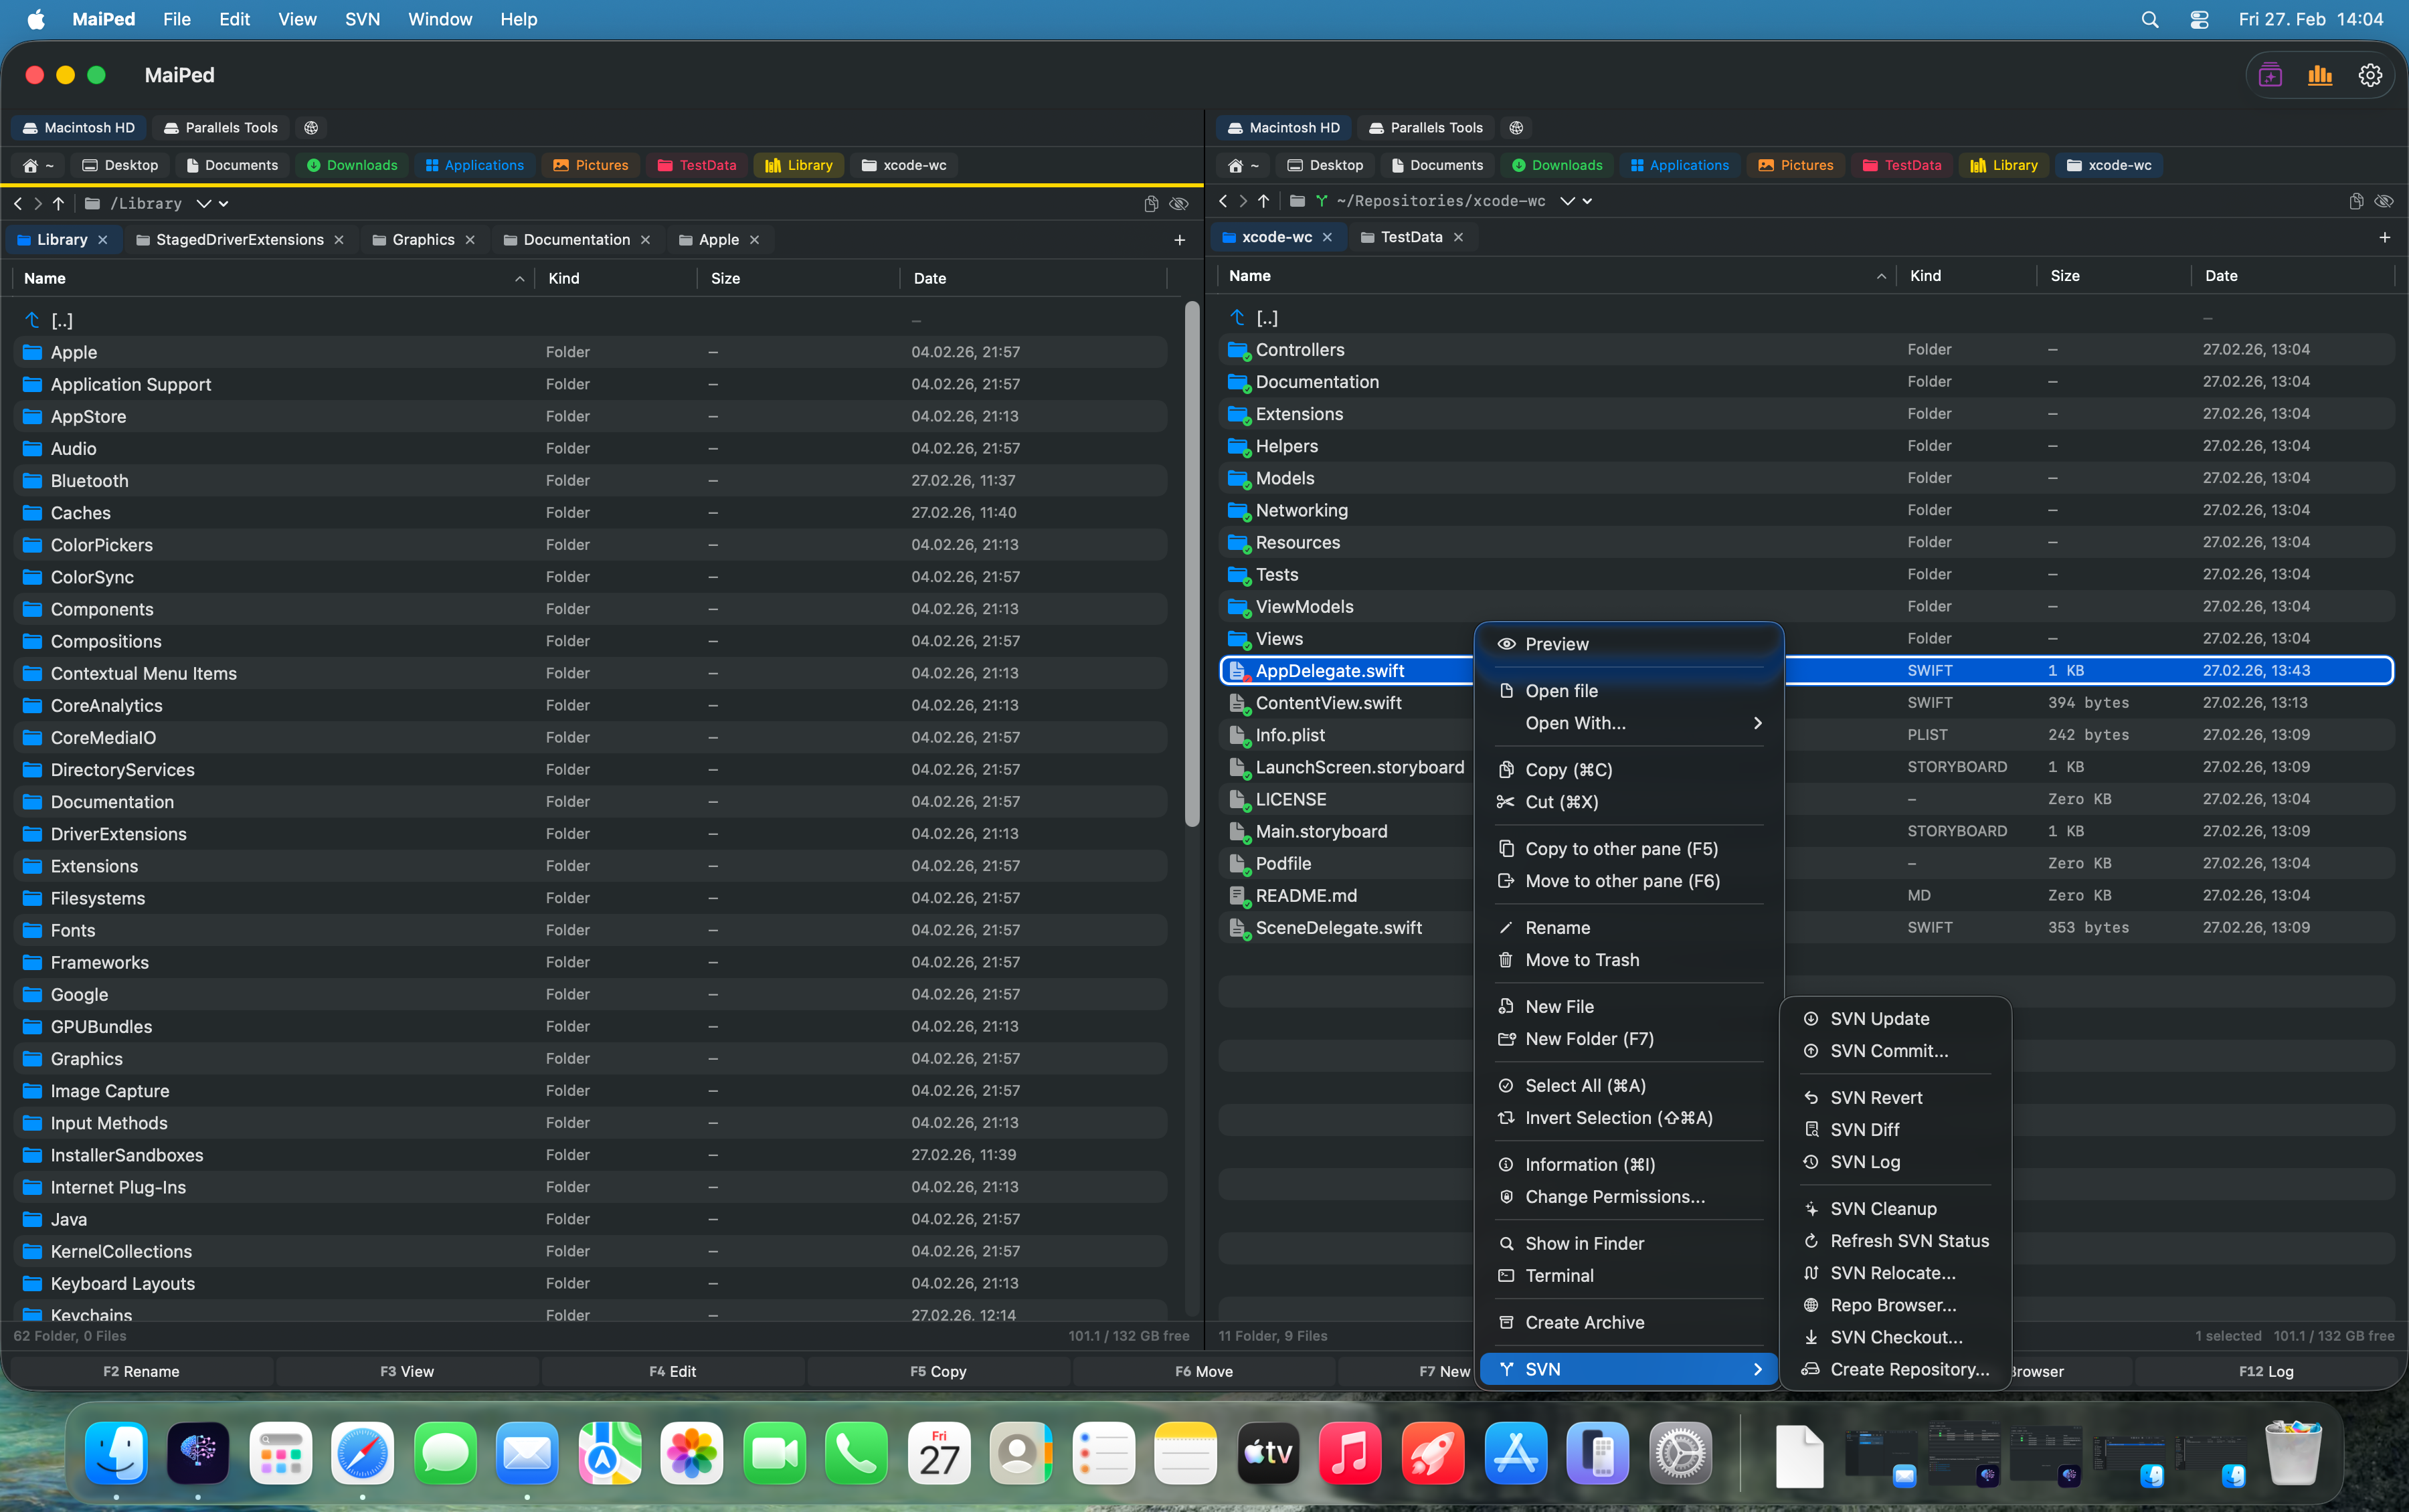Click the branch filter icon in right path bar

(x=1322, y=201)
